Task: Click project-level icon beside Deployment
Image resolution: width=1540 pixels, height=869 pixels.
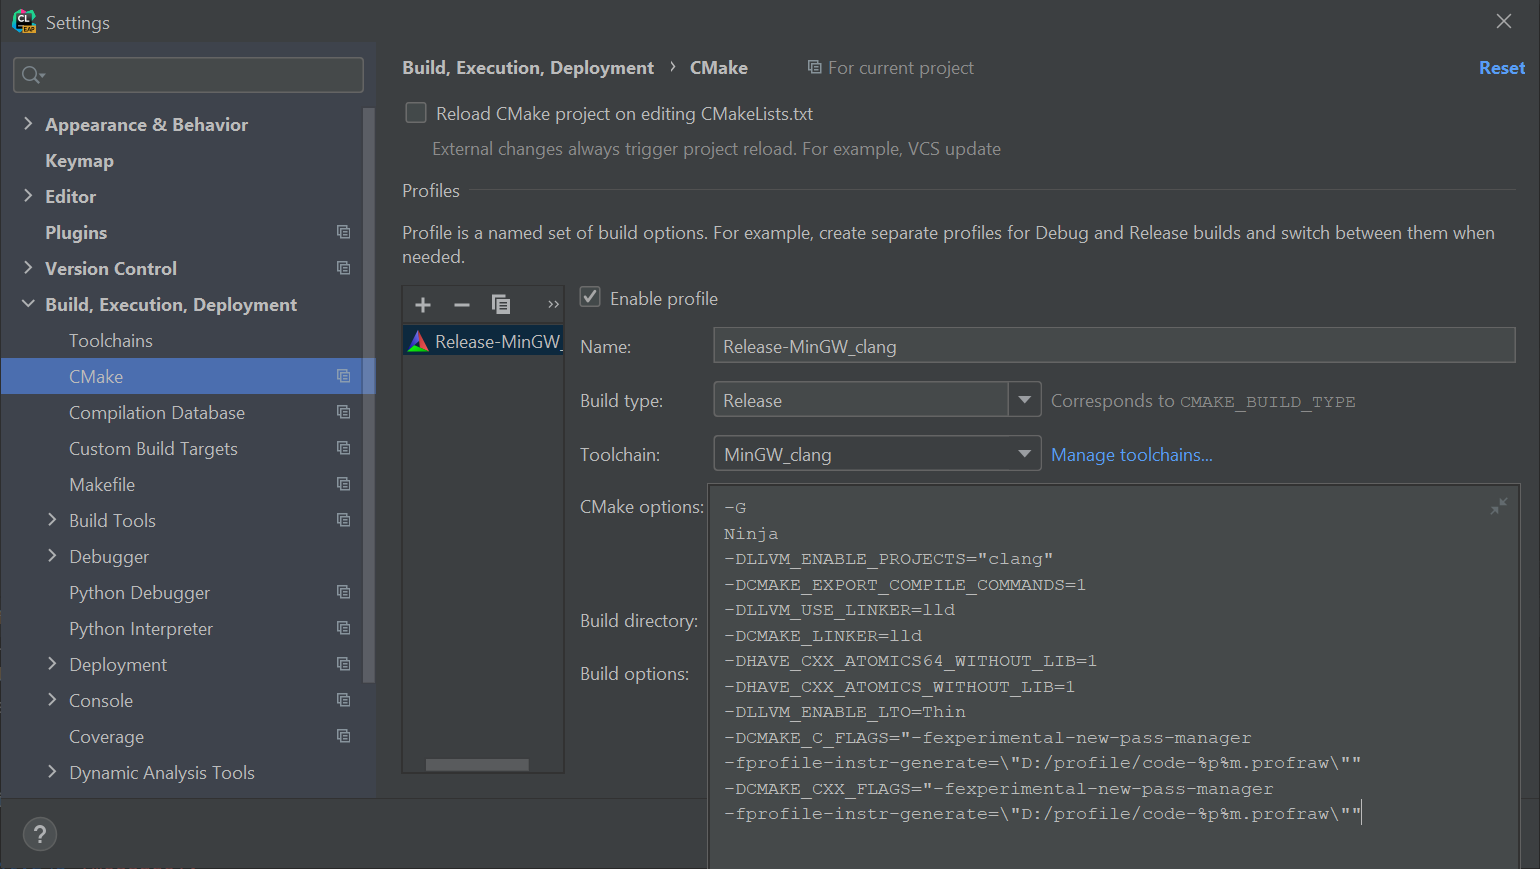Action: (344, 664)
